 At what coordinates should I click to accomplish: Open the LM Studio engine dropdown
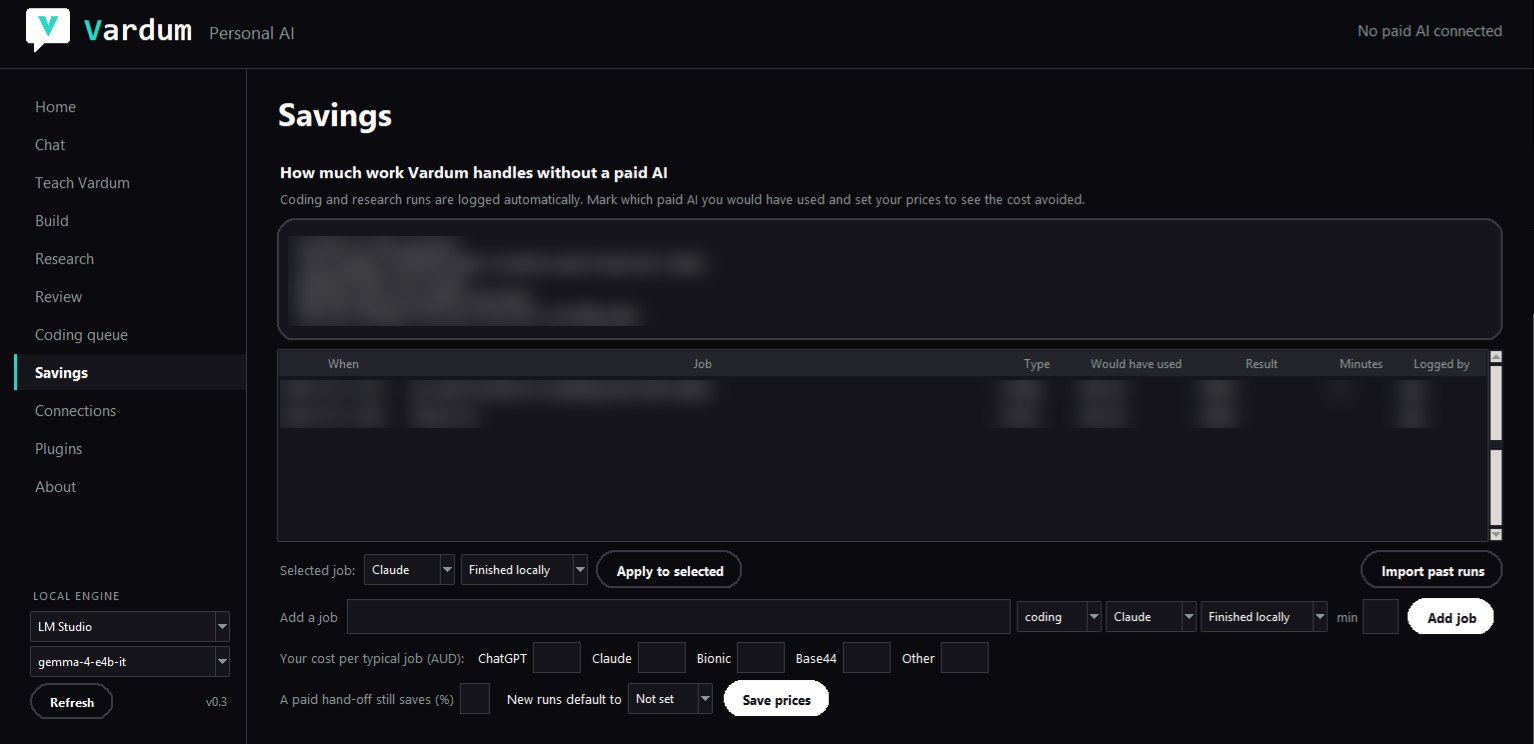[x=130, y=627]
